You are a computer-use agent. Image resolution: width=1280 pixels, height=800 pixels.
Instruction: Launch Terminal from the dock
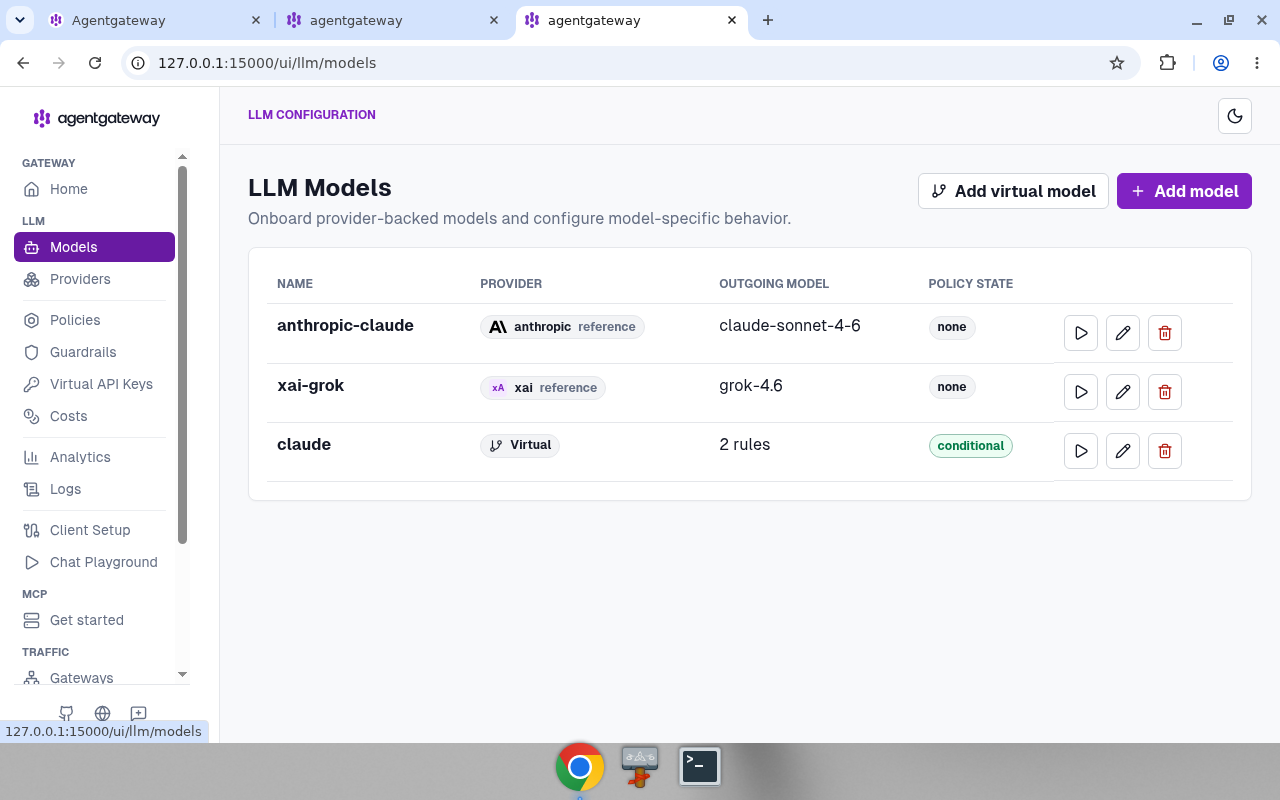point(700,767)
